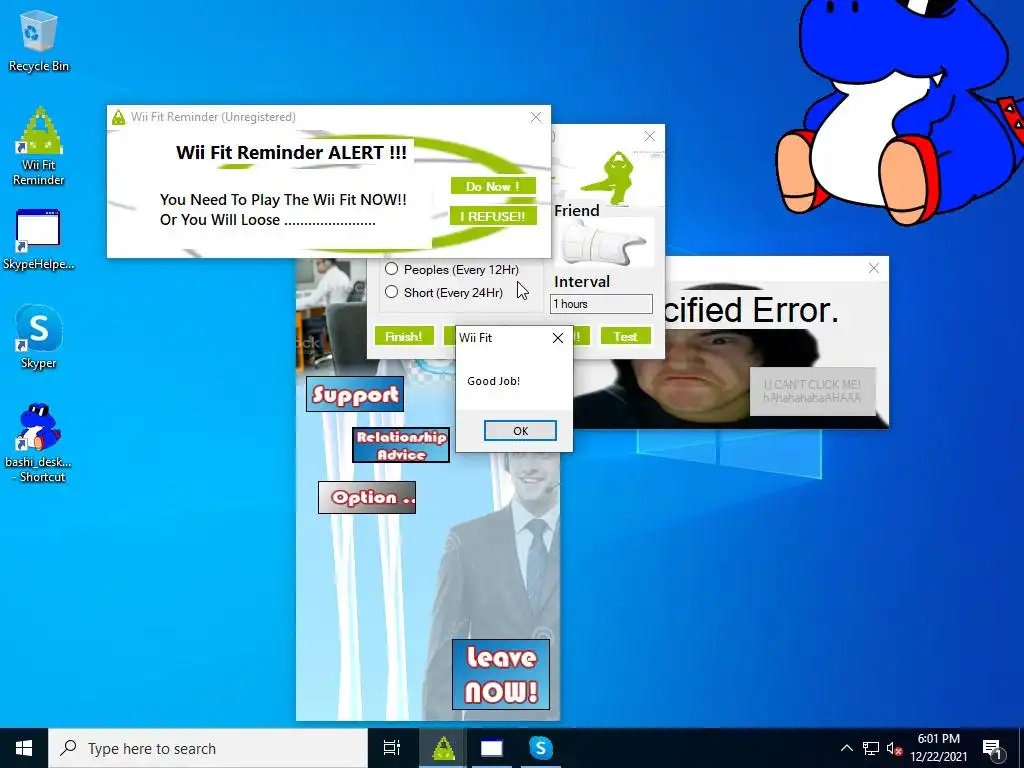
Task: Click the Wii balance board Friend image
Action: (x=604, y=243)
